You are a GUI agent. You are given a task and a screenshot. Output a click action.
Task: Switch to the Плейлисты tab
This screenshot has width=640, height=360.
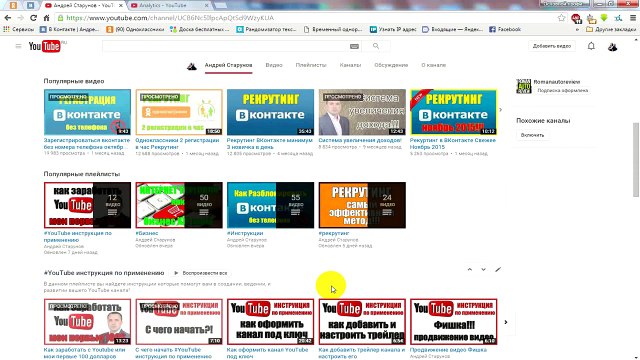point(311,65)
